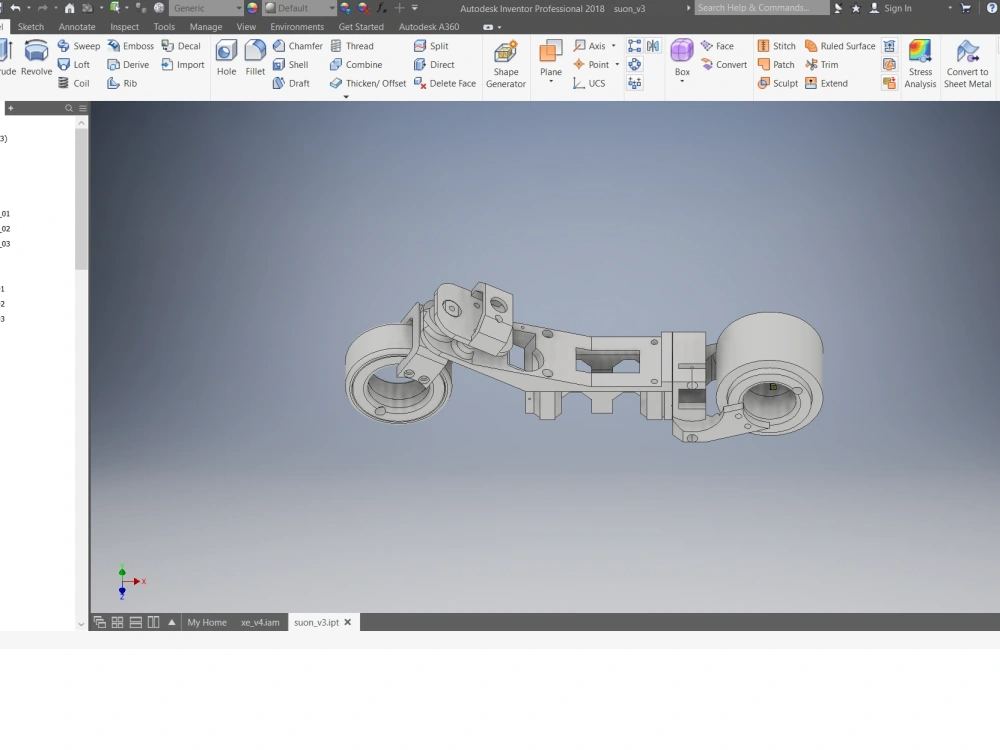Select the rectangular pattern tool
This screenshot has width=1000, height=750.
[635, 46]
